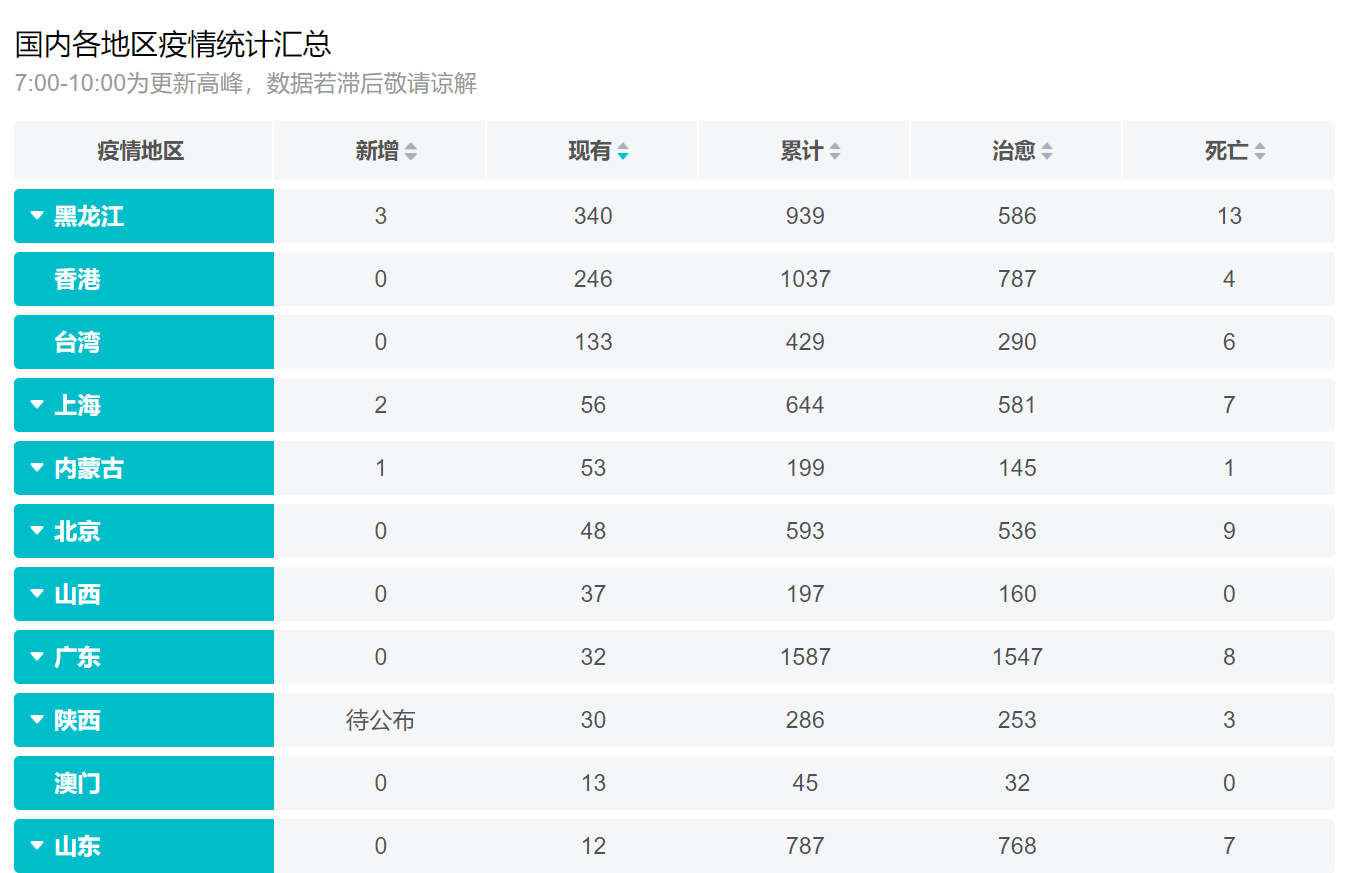
Task: Click the 疫情地区 column header
Action: [141, 151]
